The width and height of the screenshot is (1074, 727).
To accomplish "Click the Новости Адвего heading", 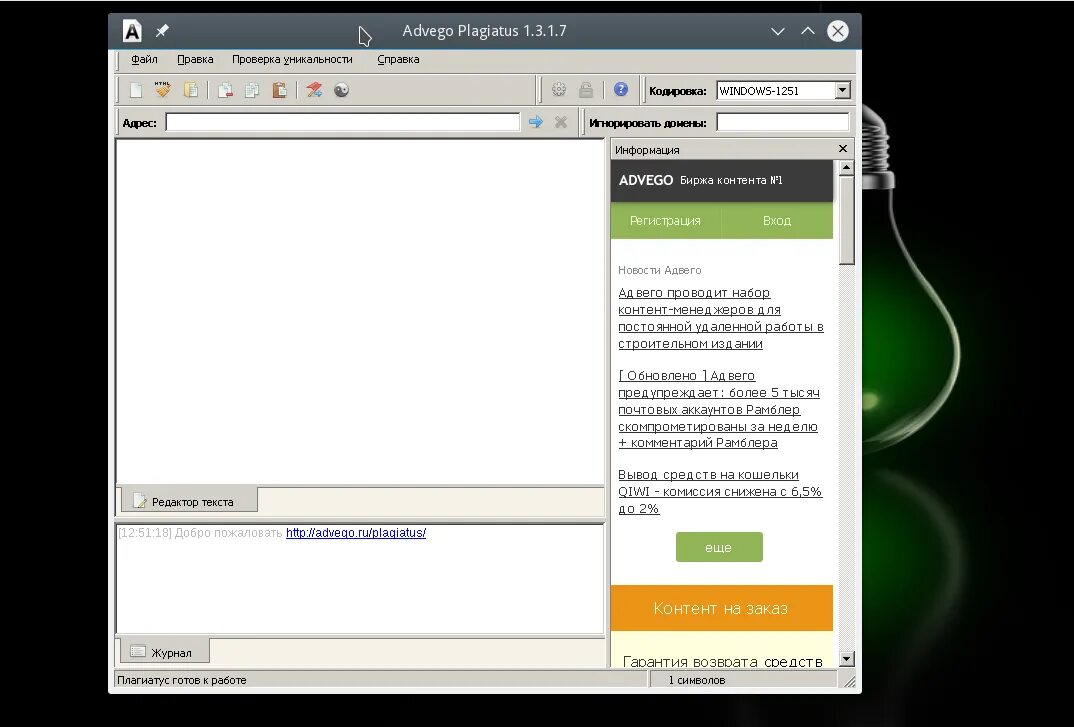I will pos(660,270).
